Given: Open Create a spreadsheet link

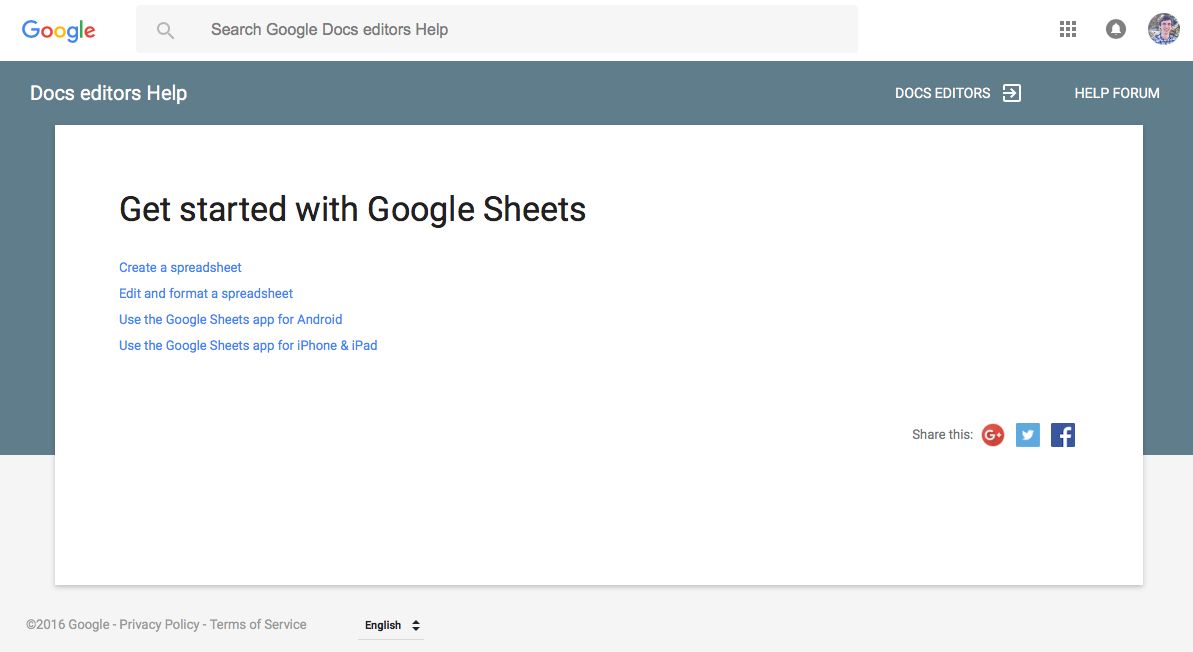Looking at the screenshot, I should click(x=180, y=267).
